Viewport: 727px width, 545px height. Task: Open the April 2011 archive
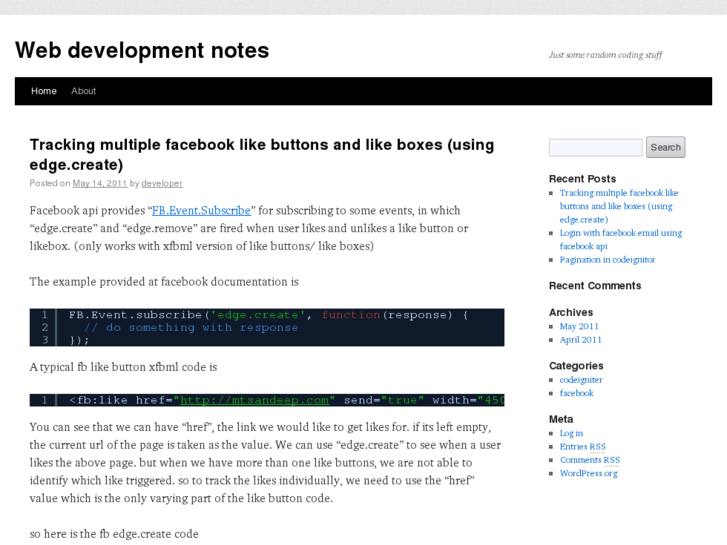click(580, 340)
